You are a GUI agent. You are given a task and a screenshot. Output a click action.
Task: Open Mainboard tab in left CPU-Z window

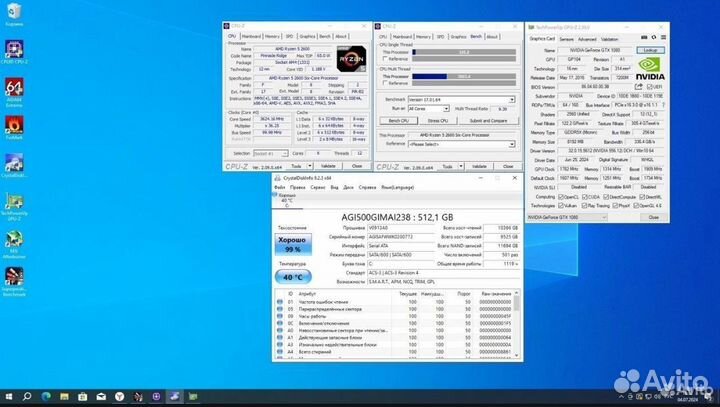pos(251,36)
